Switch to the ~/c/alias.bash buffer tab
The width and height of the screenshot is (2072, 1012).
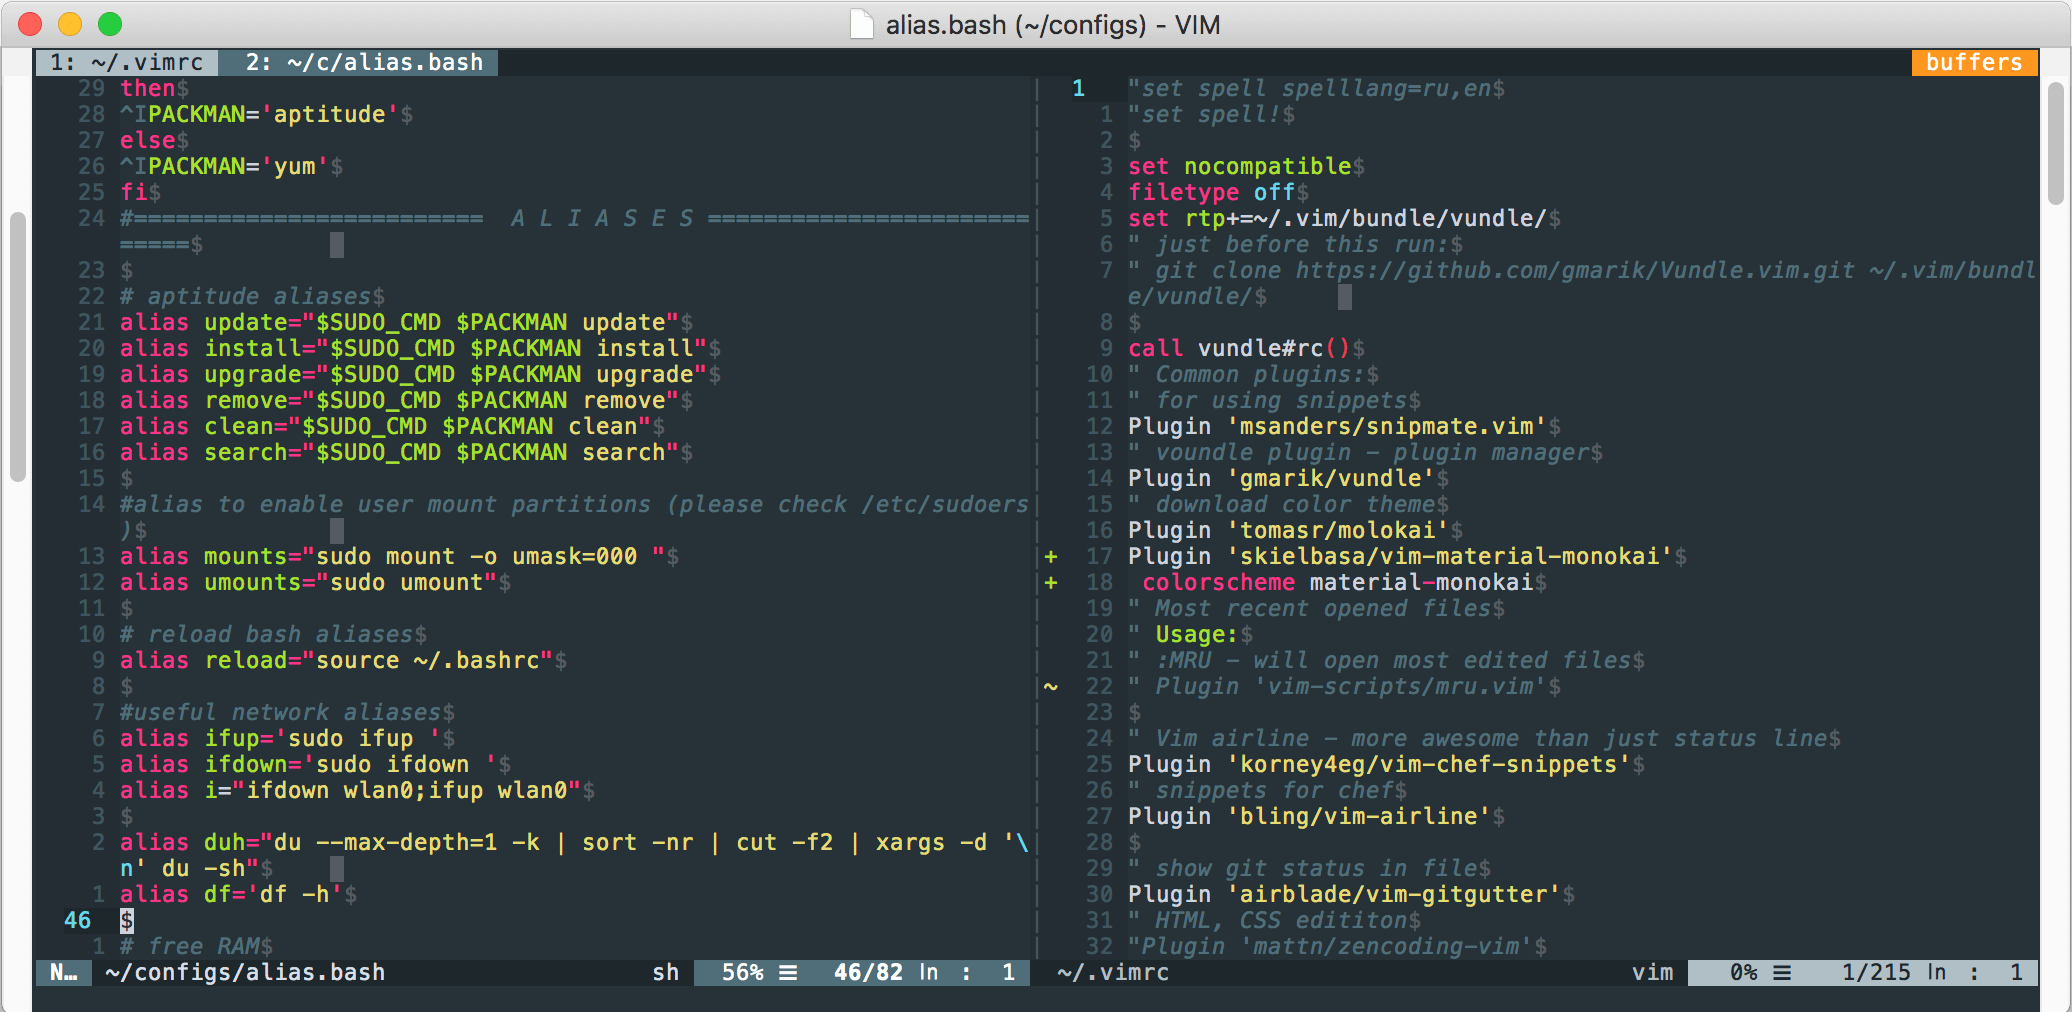357,62
